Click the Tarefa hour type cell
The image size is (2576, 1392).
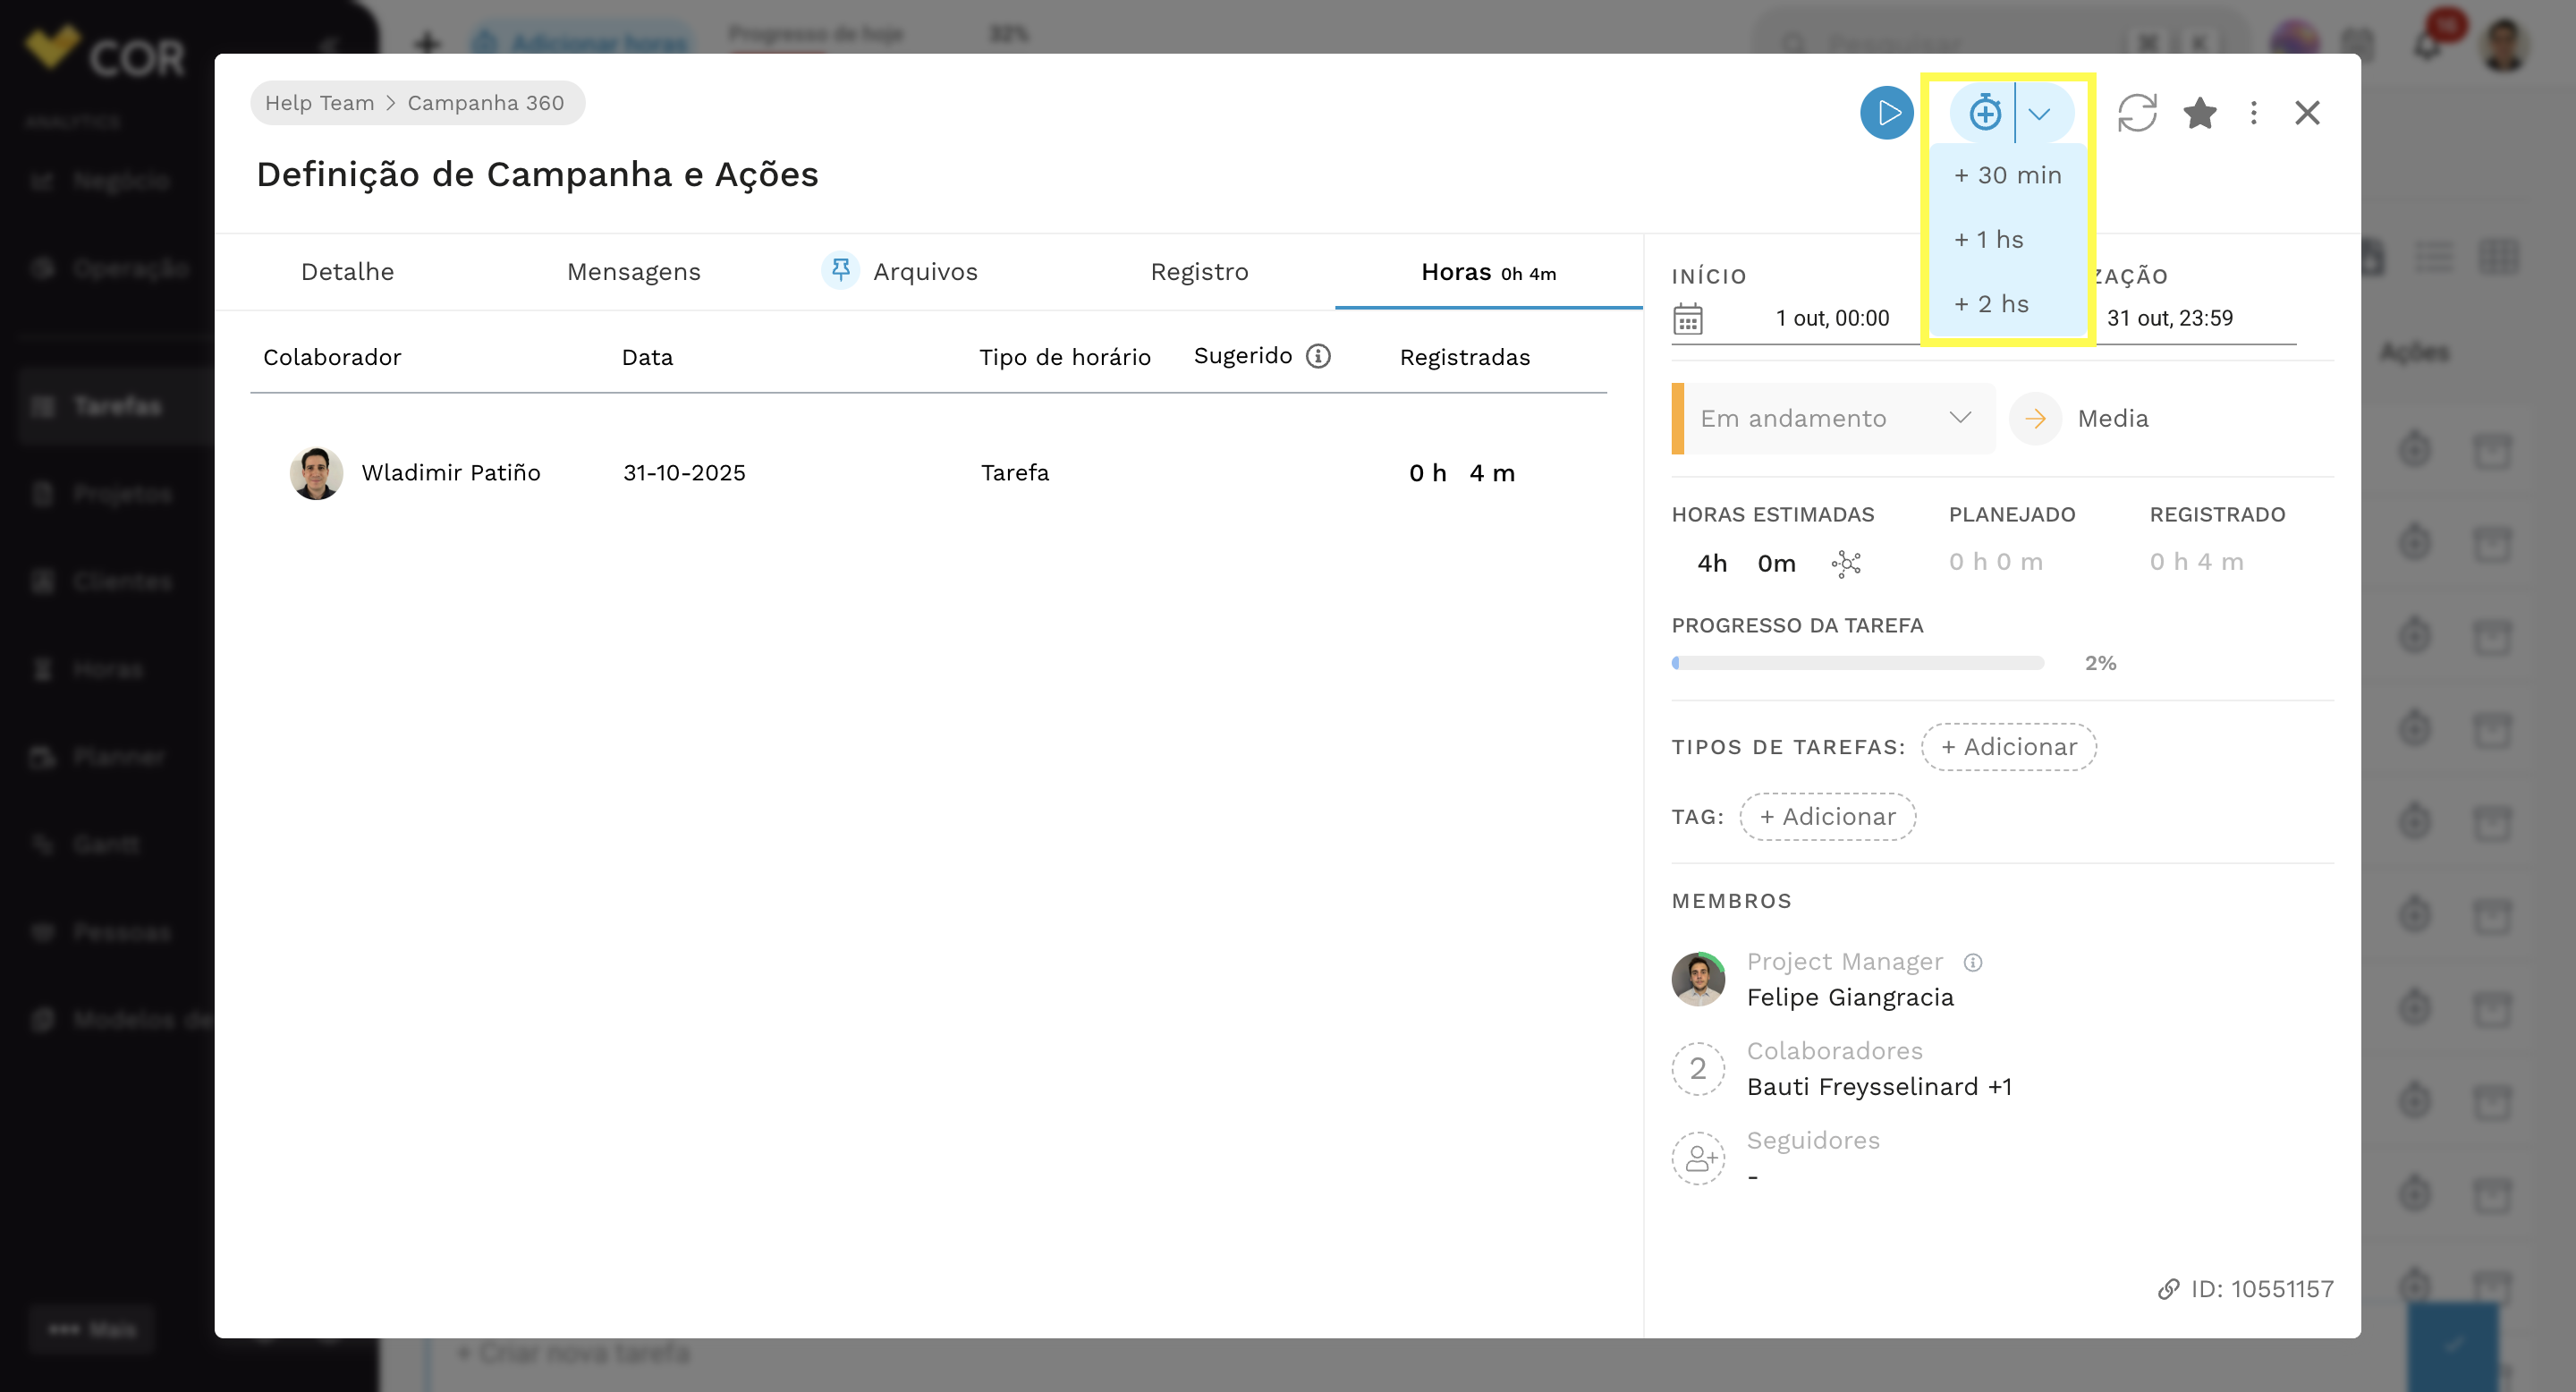[x=1015, y=473]
